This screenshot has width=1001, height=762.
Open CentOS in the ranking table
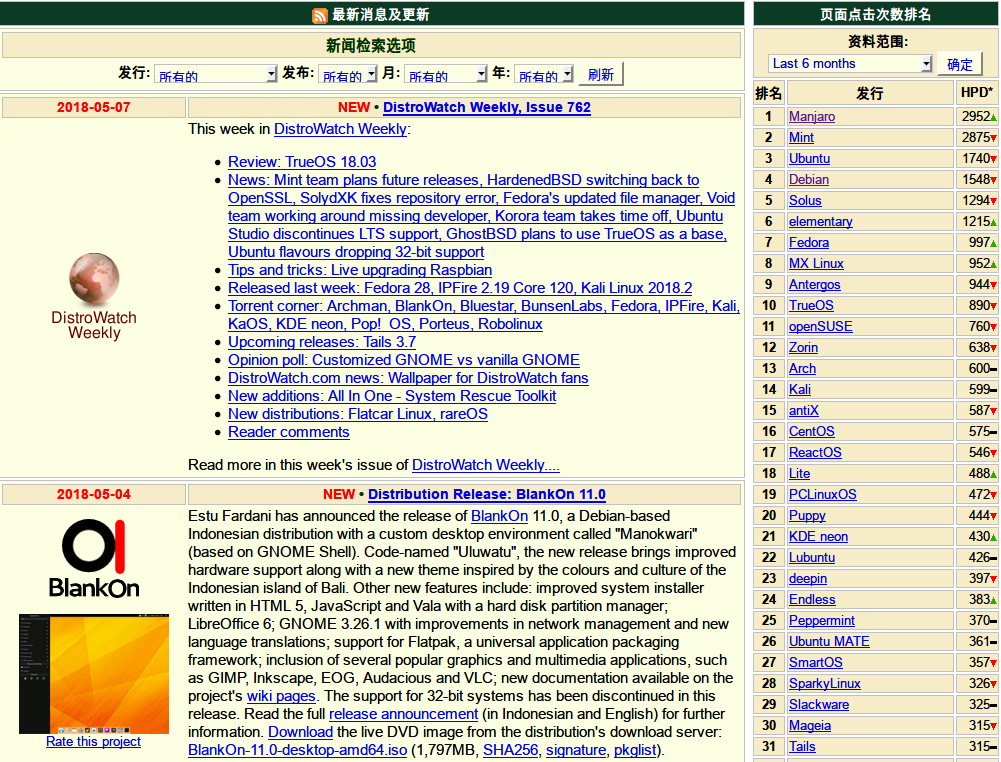(812, 432)
